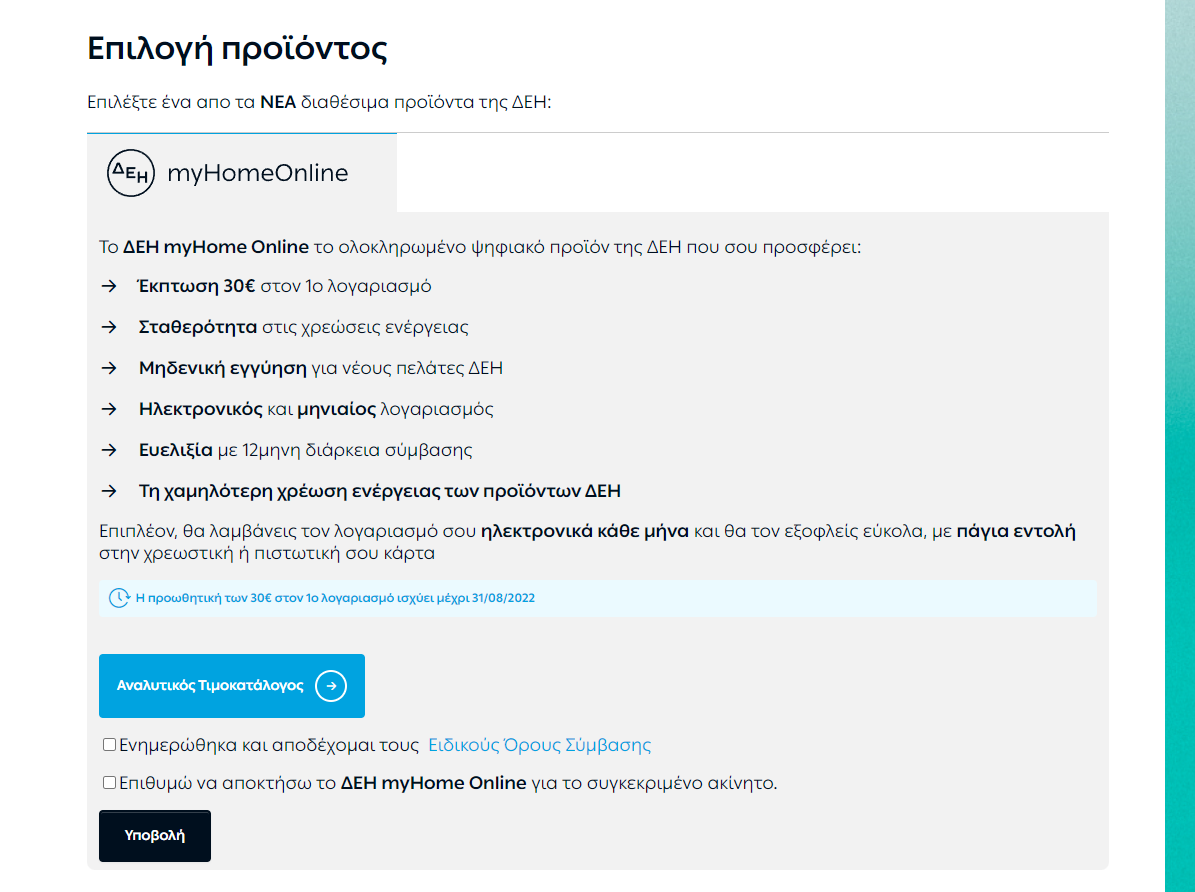Click the ΔΕΗ round logo icon
The width and height of the screenshot is (1195, 892).
[x=130, y=173]
